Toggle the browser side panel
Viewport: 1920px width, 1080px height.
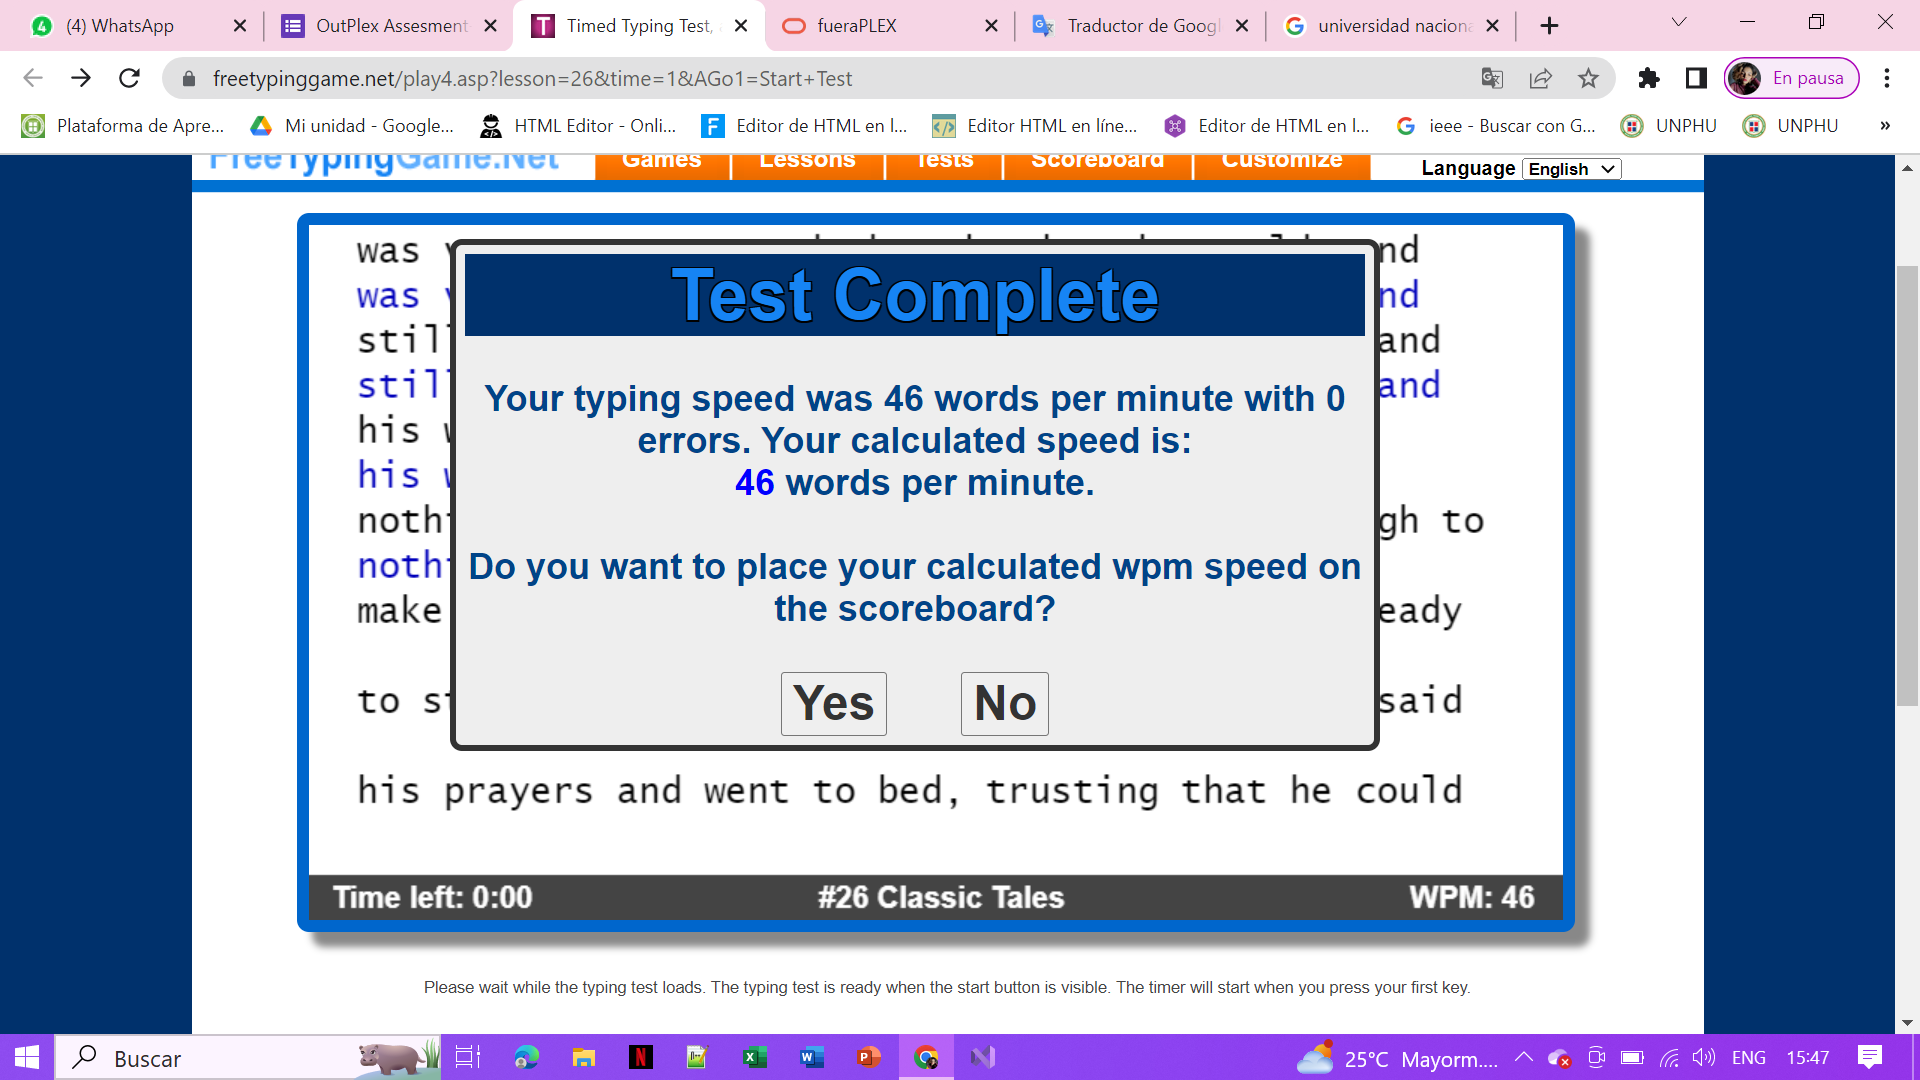(1696, 78)
